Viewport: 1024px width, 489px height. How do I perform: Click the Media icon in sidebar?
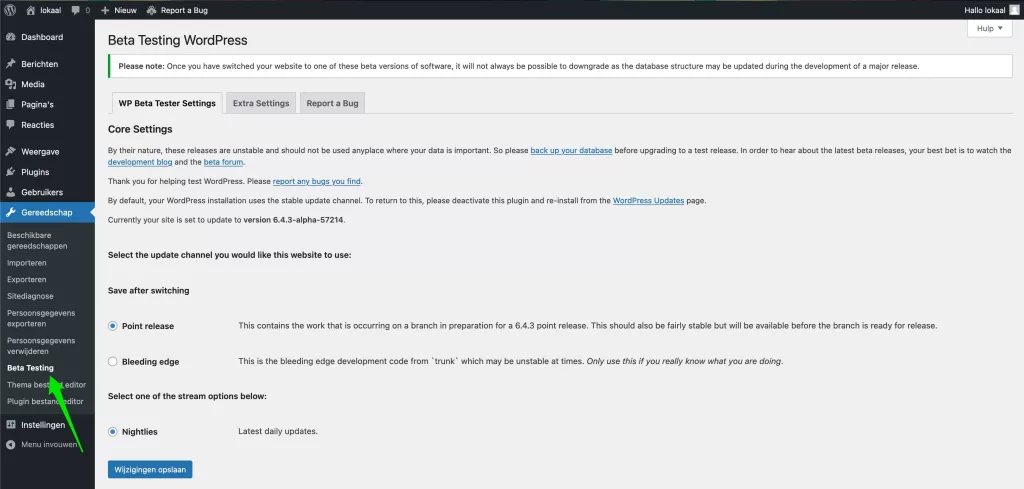[10, 84]
